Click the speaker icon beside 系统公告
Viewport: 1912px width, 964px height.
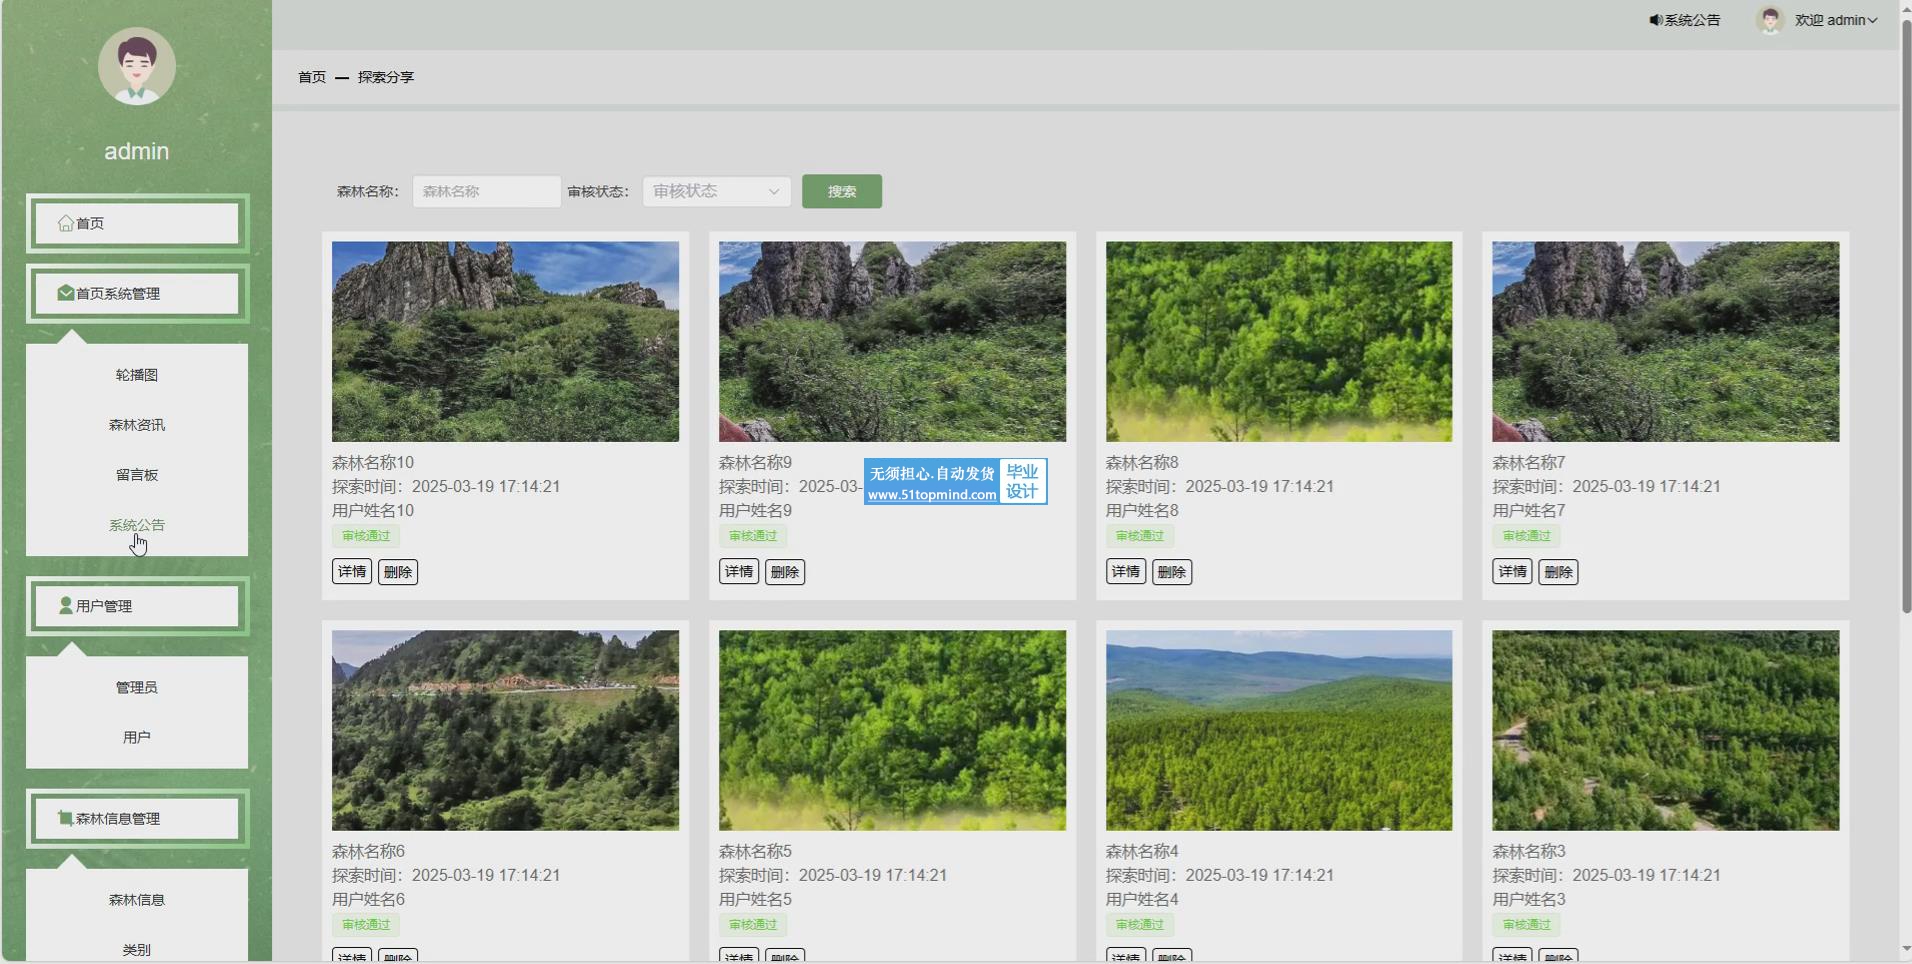coord(1656,20)
